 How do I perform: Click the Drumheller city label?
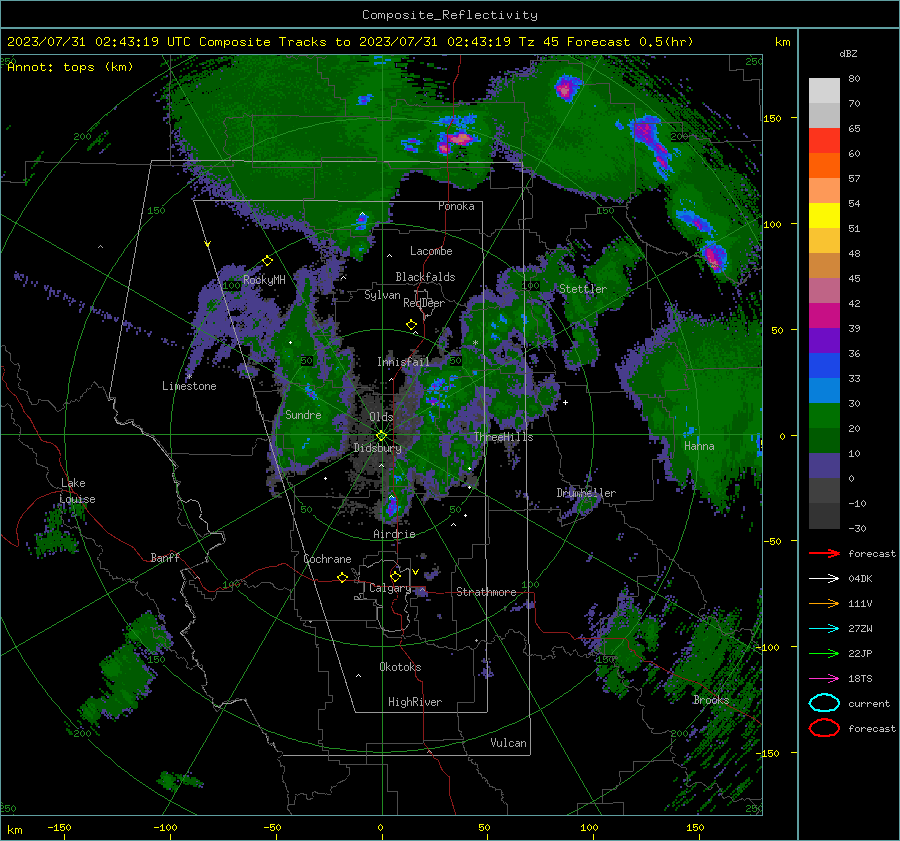click(586, 493)
